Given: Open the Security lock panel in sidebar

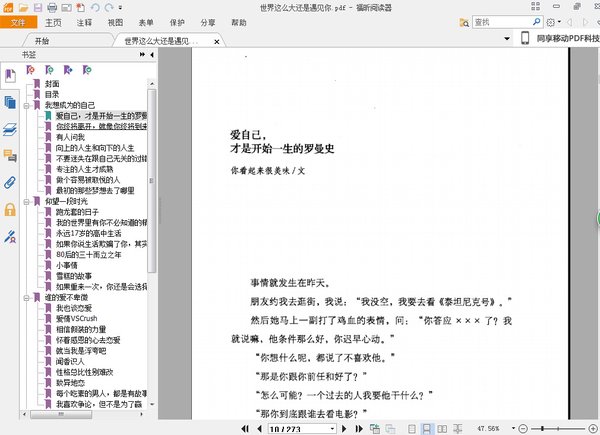Looking at the screenshot, I should 10,209.
